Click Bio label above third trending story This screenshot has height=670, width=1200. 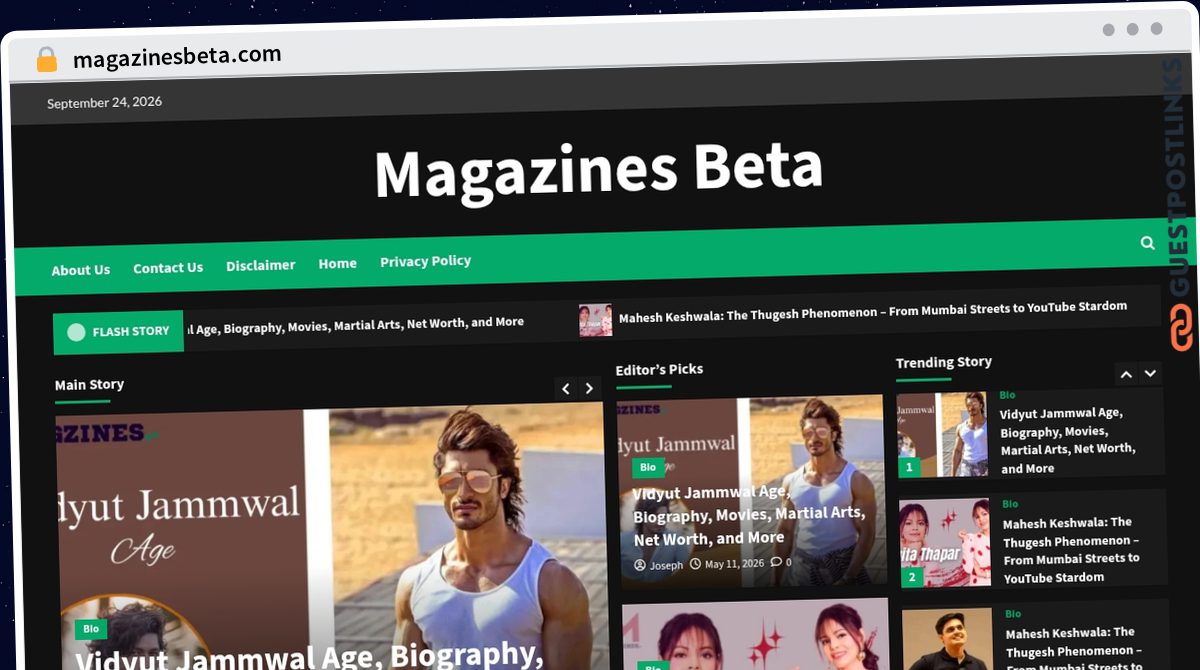point(1013,614)
